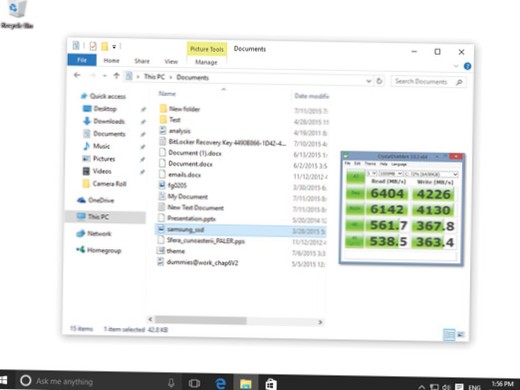Open the Recycle Bin desktop icon

pyautogui.click(x=16, y=15)
